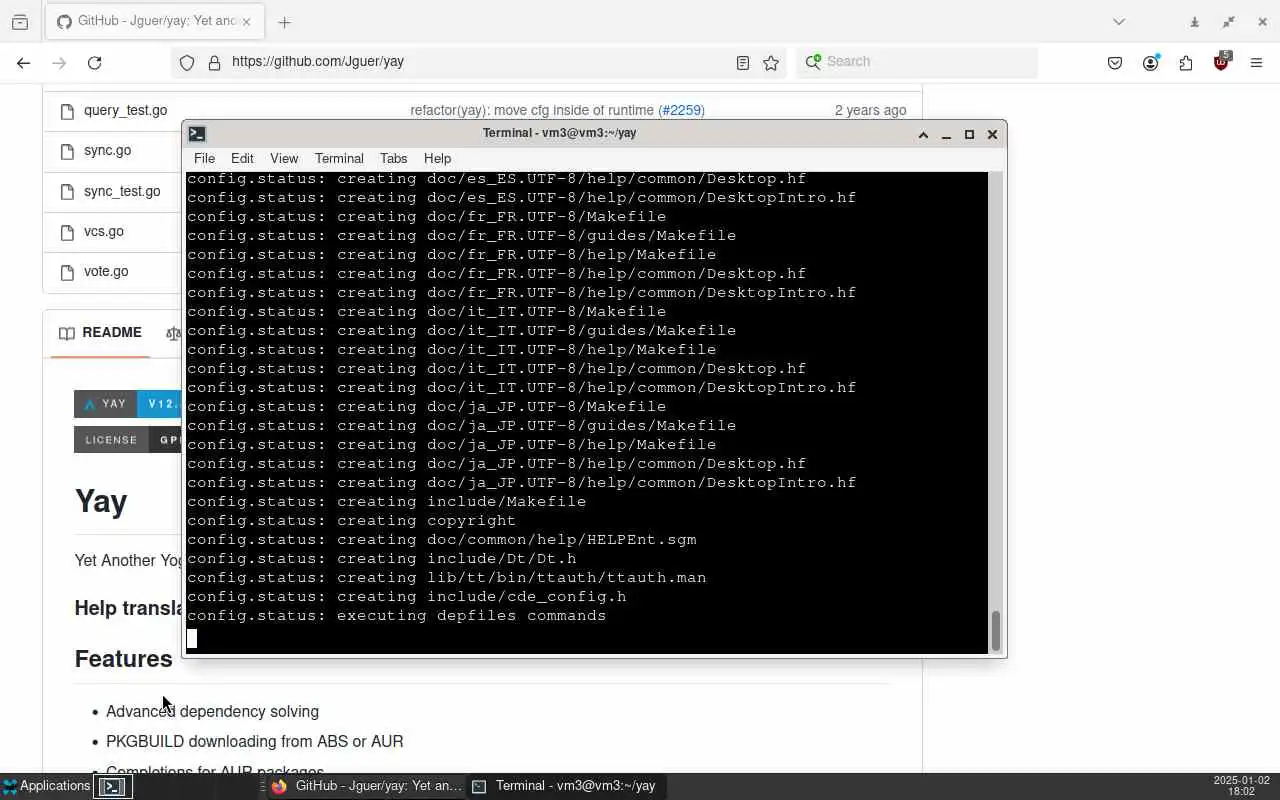Click 'executing depfiles commands' terminal line
The image size is (1280, 800).
(471, 615)
